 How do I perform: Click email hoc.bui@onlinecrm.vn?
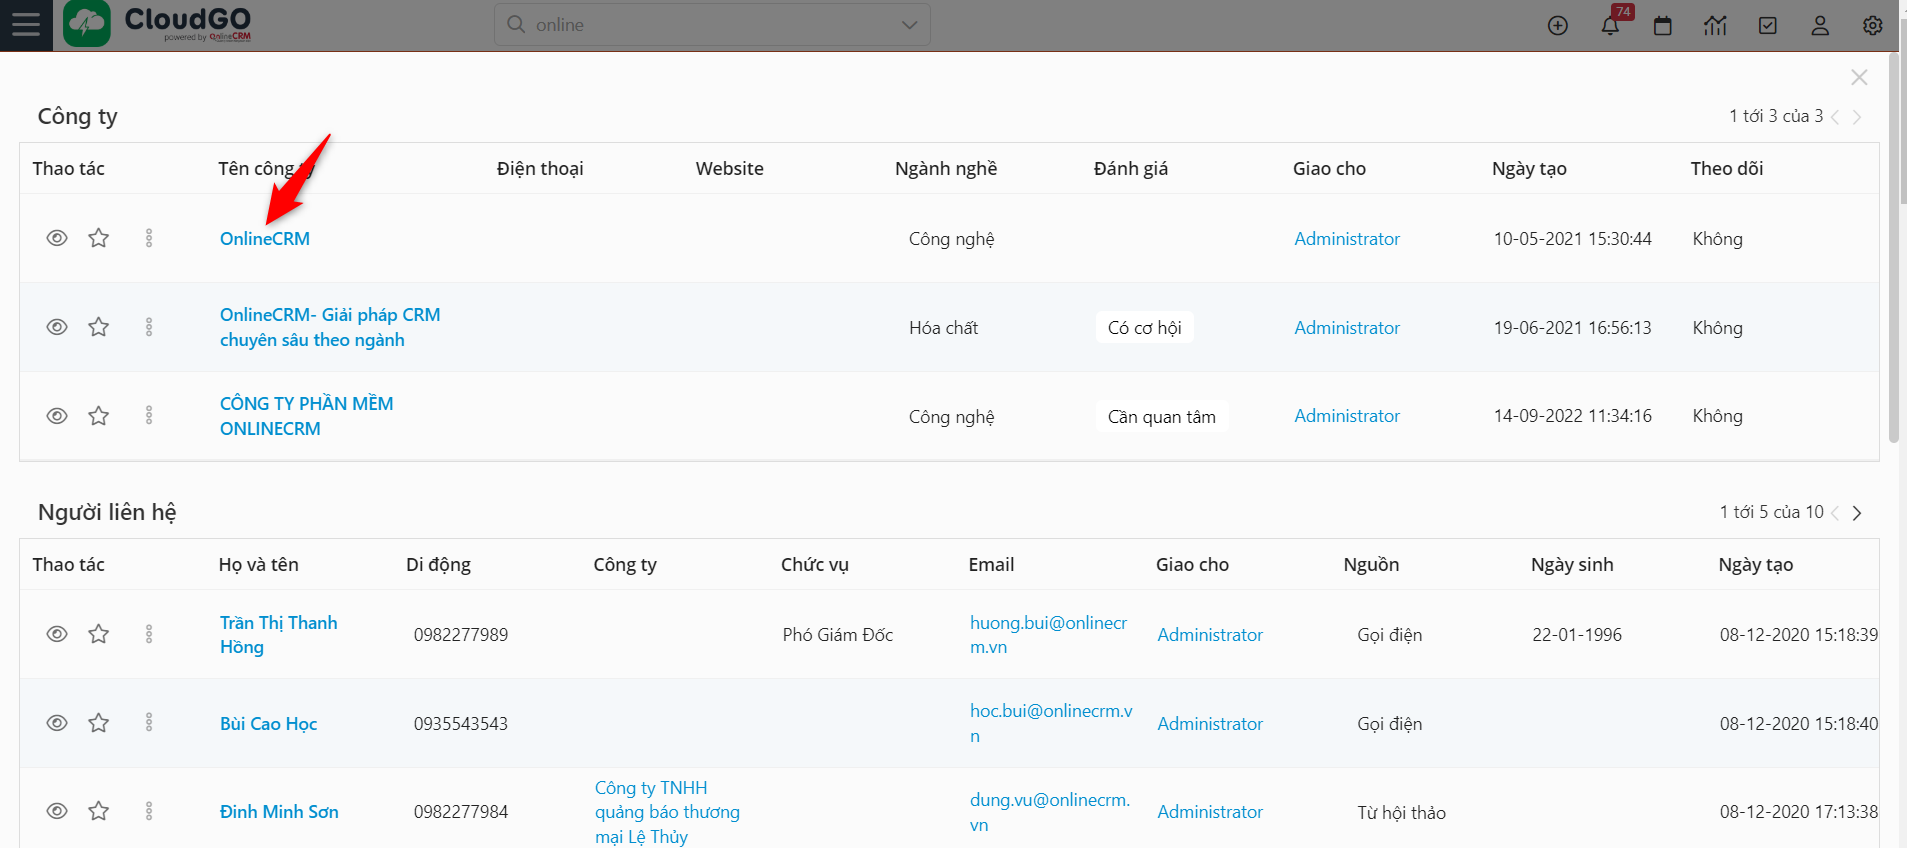[x=1051, y=723]
